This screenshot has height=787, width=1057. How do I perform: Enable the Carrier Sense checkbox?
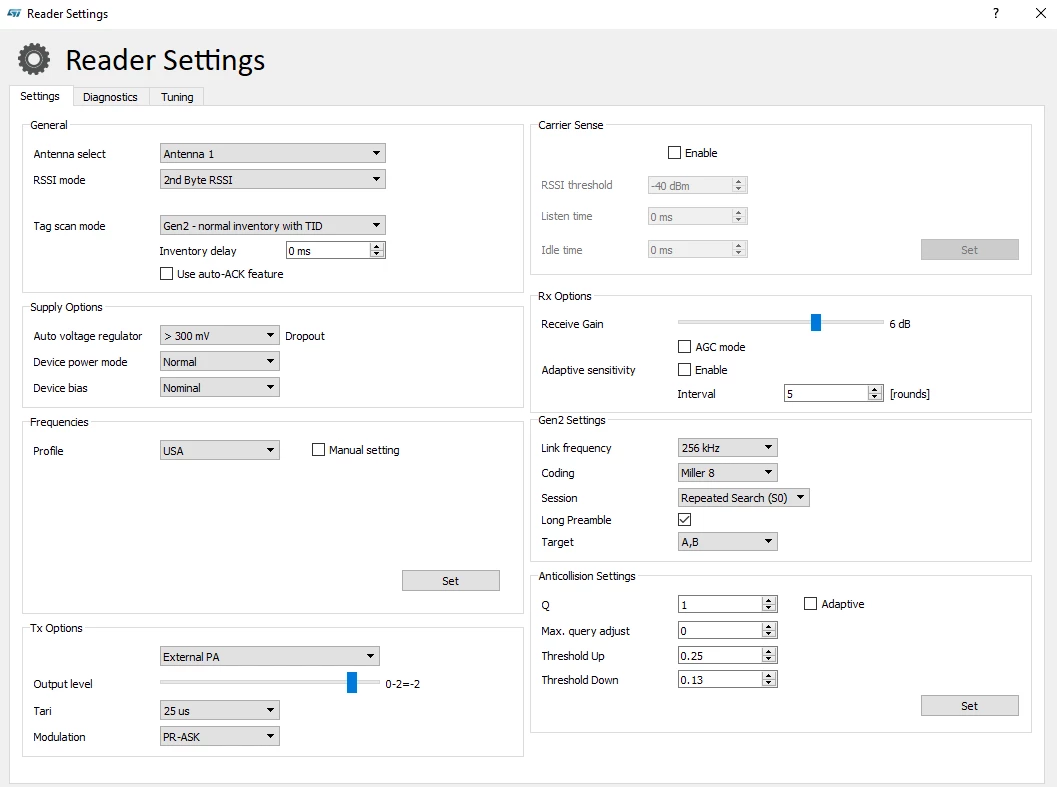point(674,153)
